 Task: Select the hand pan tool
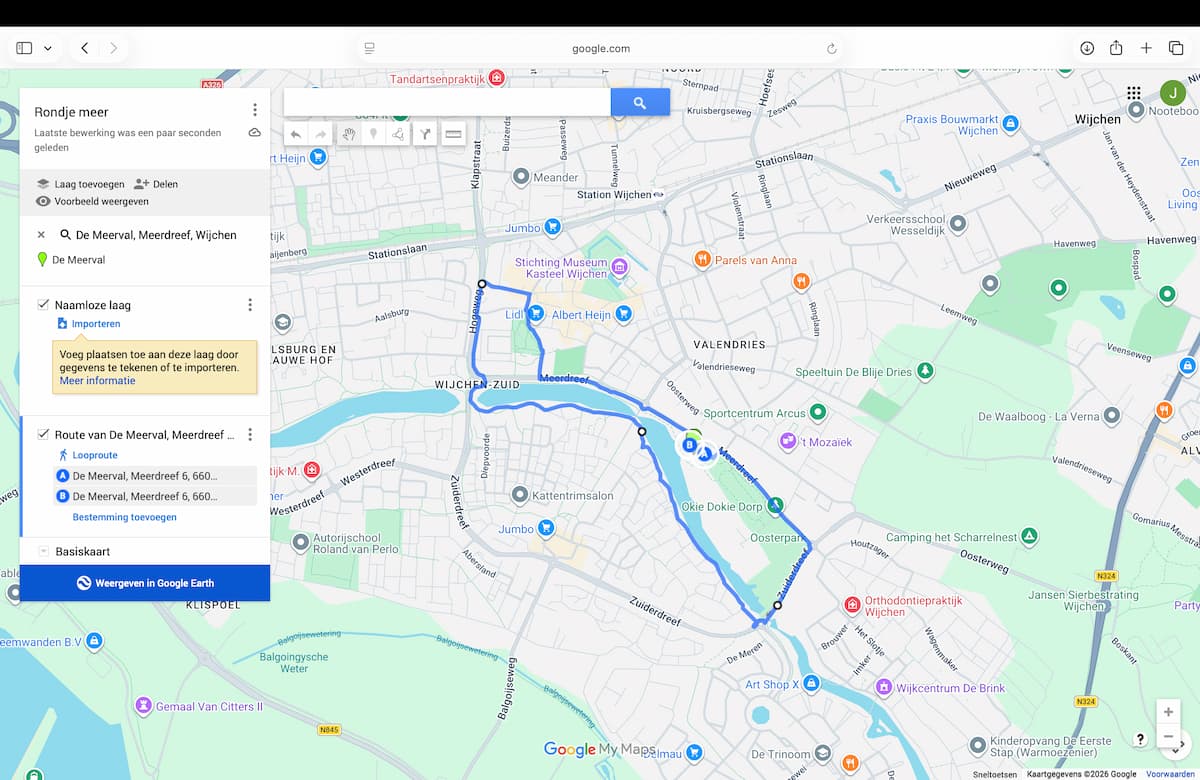(x=348, y=134)
